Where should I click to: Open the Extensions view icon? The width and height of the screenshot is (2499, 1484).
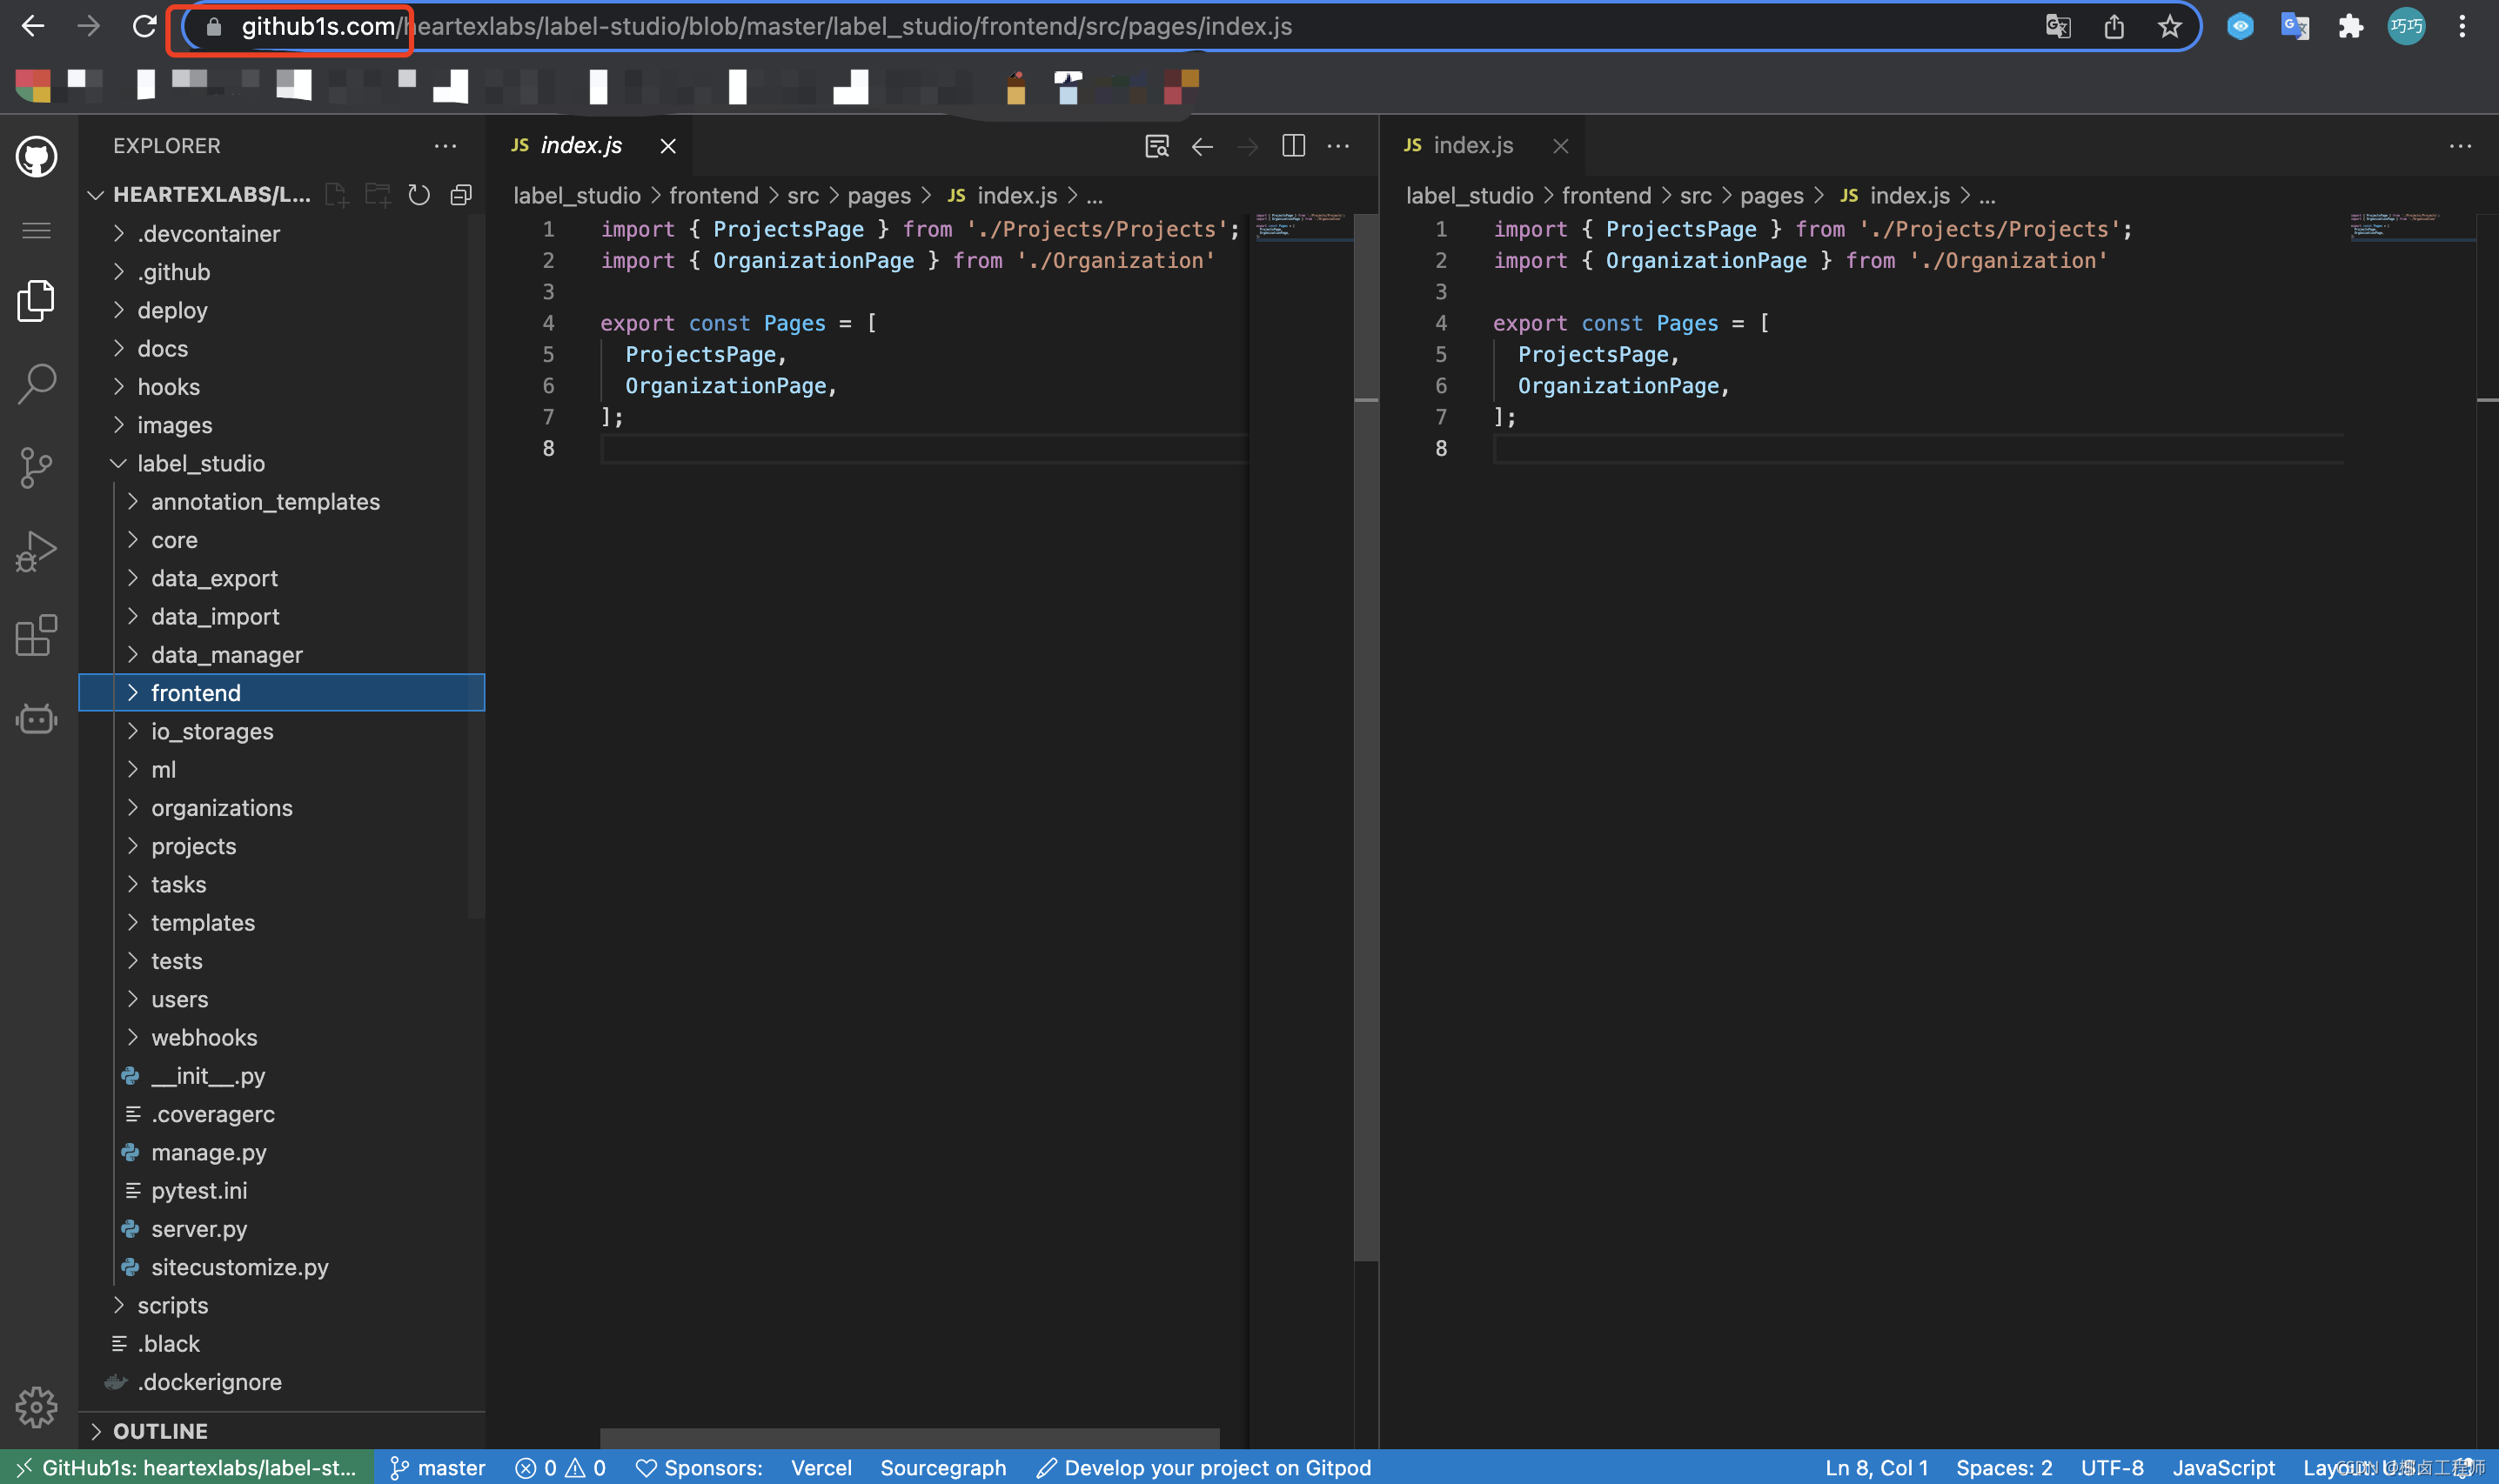pos(37,635)
